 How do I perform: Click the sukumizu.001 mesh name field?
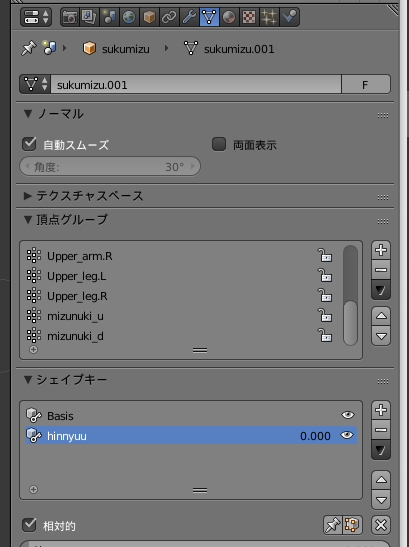point(196,84)
